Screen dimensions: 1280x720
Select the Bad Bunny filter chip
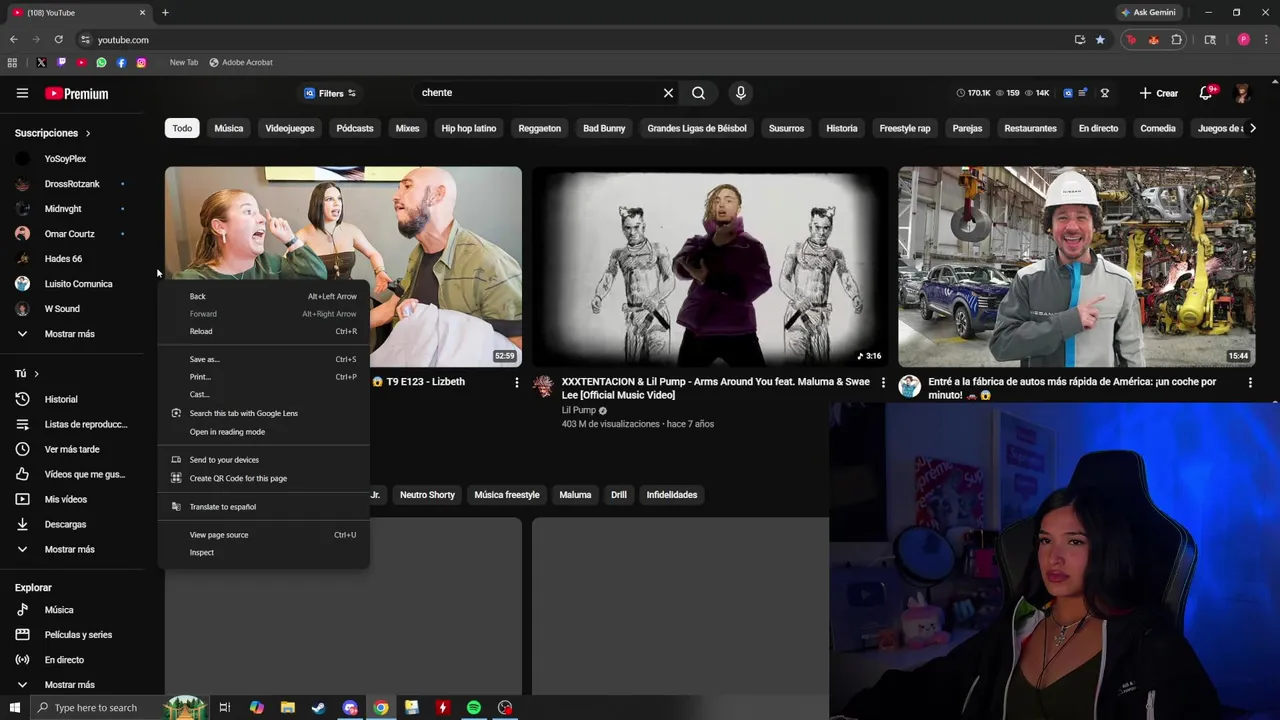[x=604, y=128]
